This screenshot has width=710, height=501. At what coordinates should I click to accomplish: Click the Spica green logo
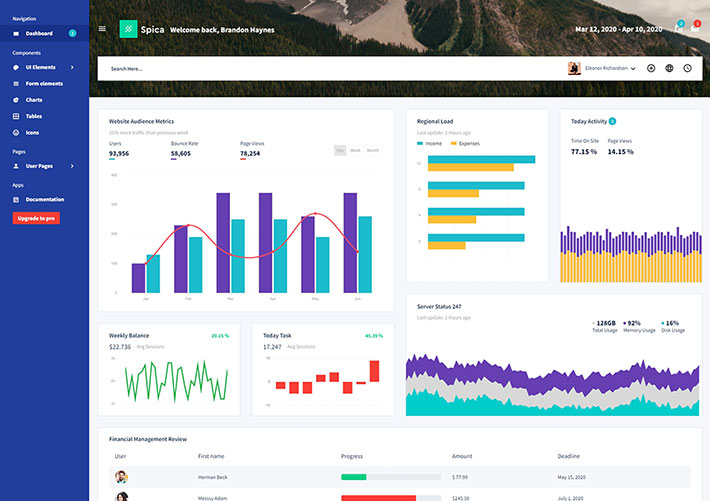[129, 29]
